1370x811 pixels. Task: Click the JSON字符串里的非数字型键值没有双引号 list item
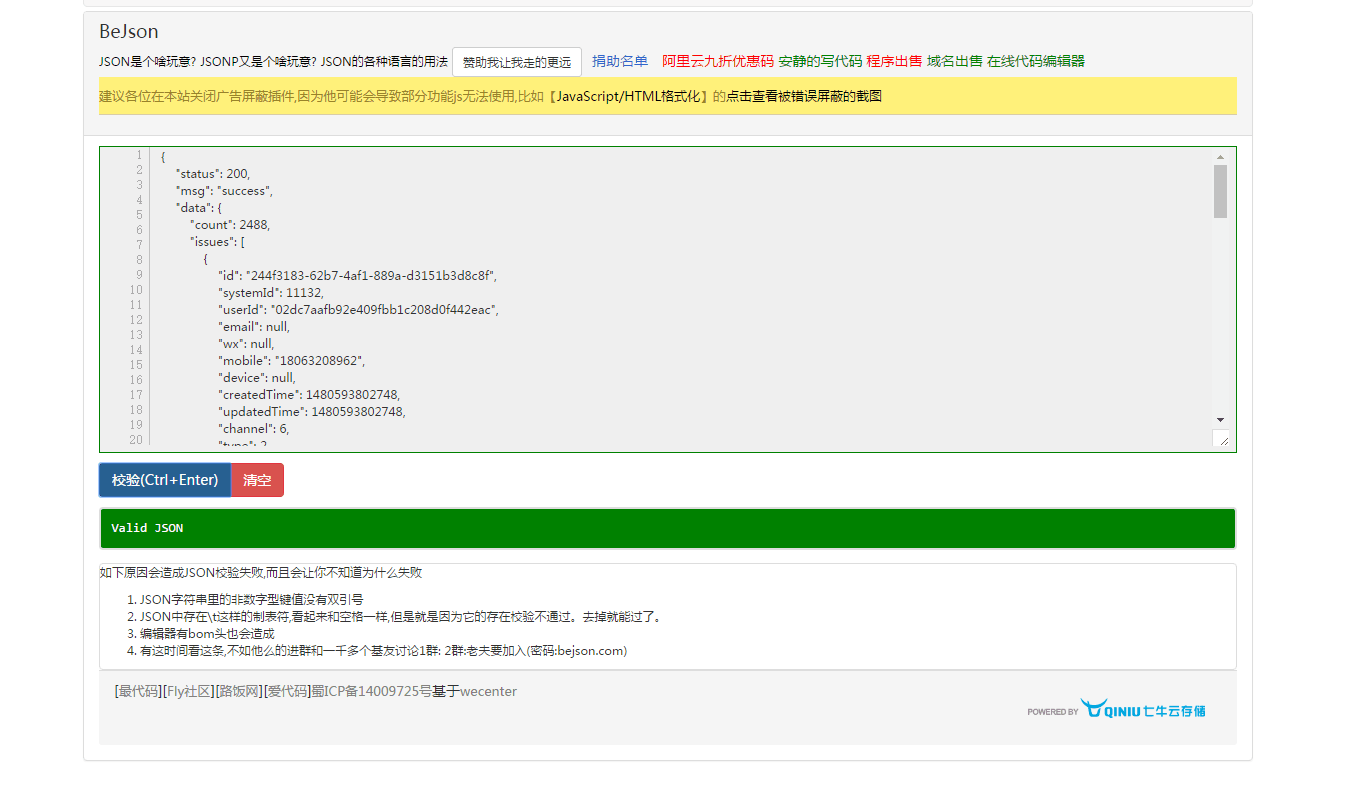click(x=251, y=600)
